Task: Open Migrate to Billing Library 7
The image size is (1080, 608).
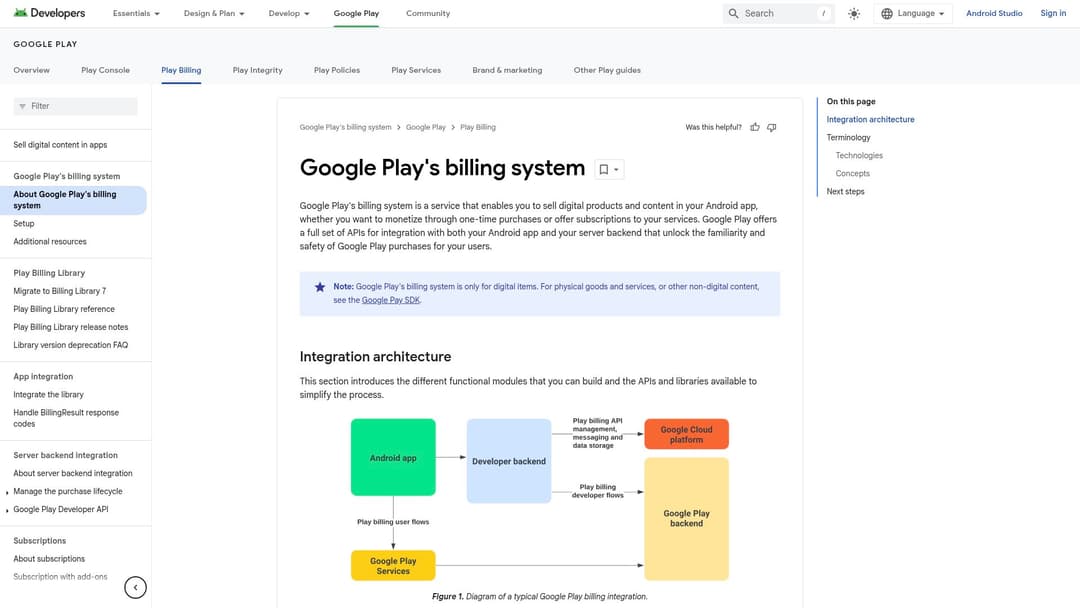Action: 59,291
